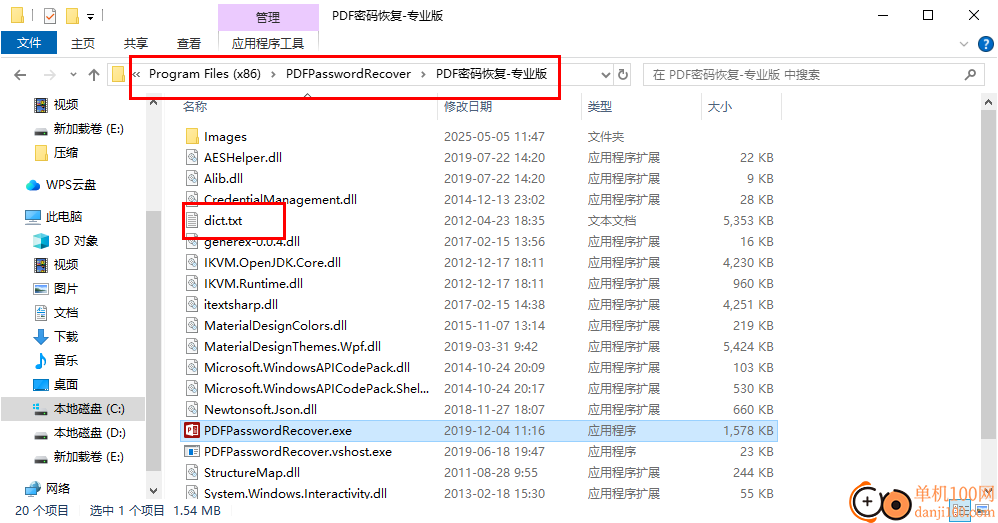The width and height of the screenshot is (998, 523).
Task: Select the Alib.dll file icon
Action: click(x=192, y=178)
